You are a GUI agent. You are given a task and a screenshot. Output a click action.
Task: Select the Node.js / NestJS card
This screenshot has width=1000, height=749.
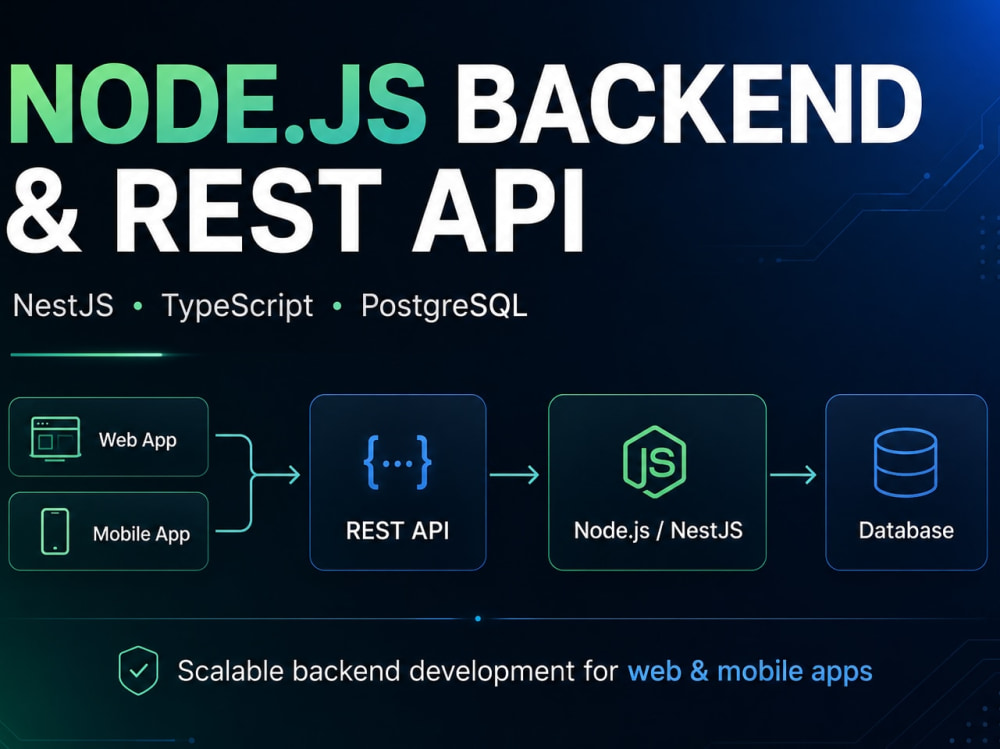(x=657, y=482)
